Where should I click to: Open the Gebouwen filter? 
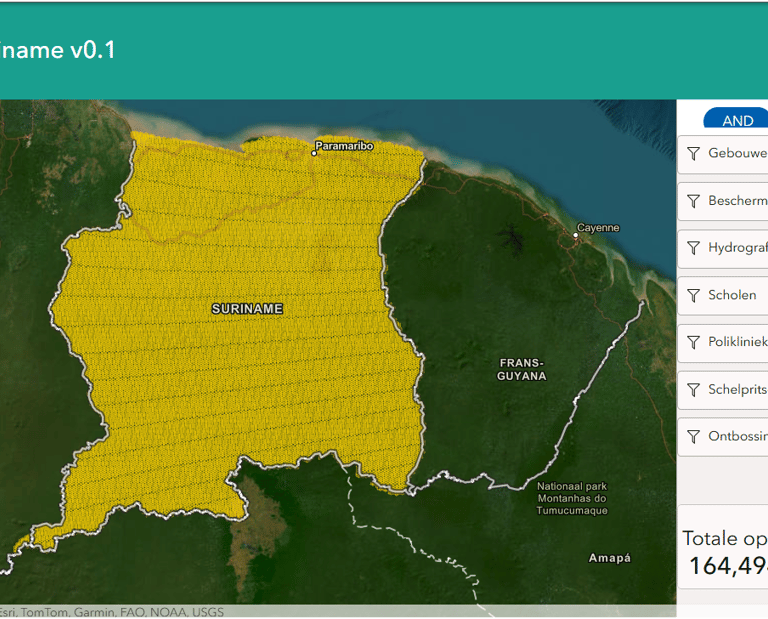(x=723, y=154)
